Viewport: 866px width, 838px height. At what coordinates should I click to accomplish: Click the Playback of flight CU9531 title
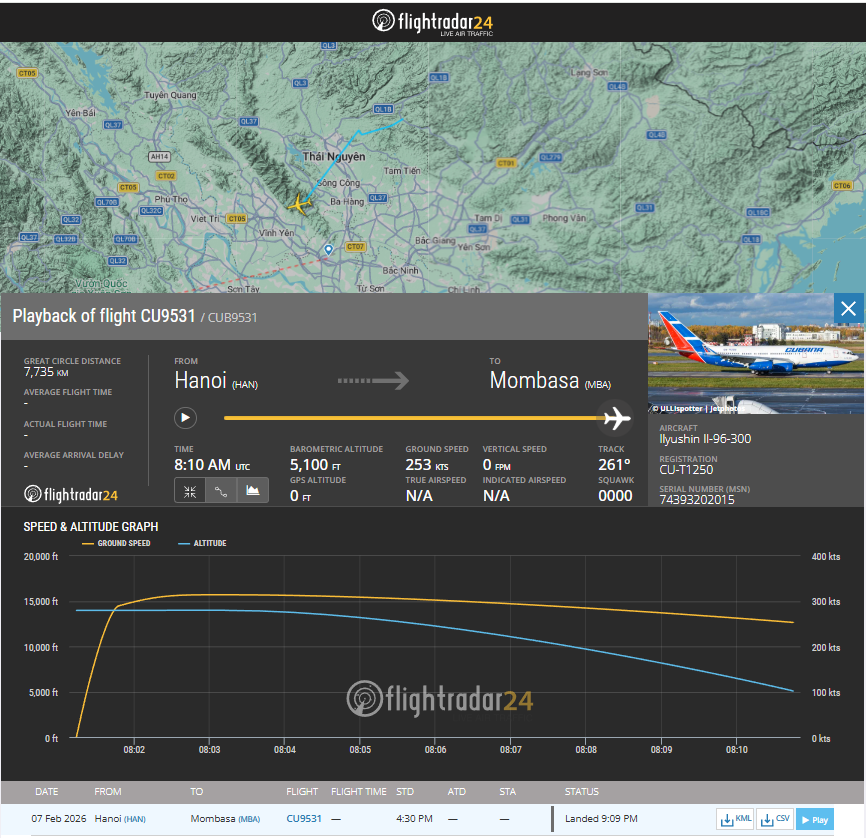point(104,316)
